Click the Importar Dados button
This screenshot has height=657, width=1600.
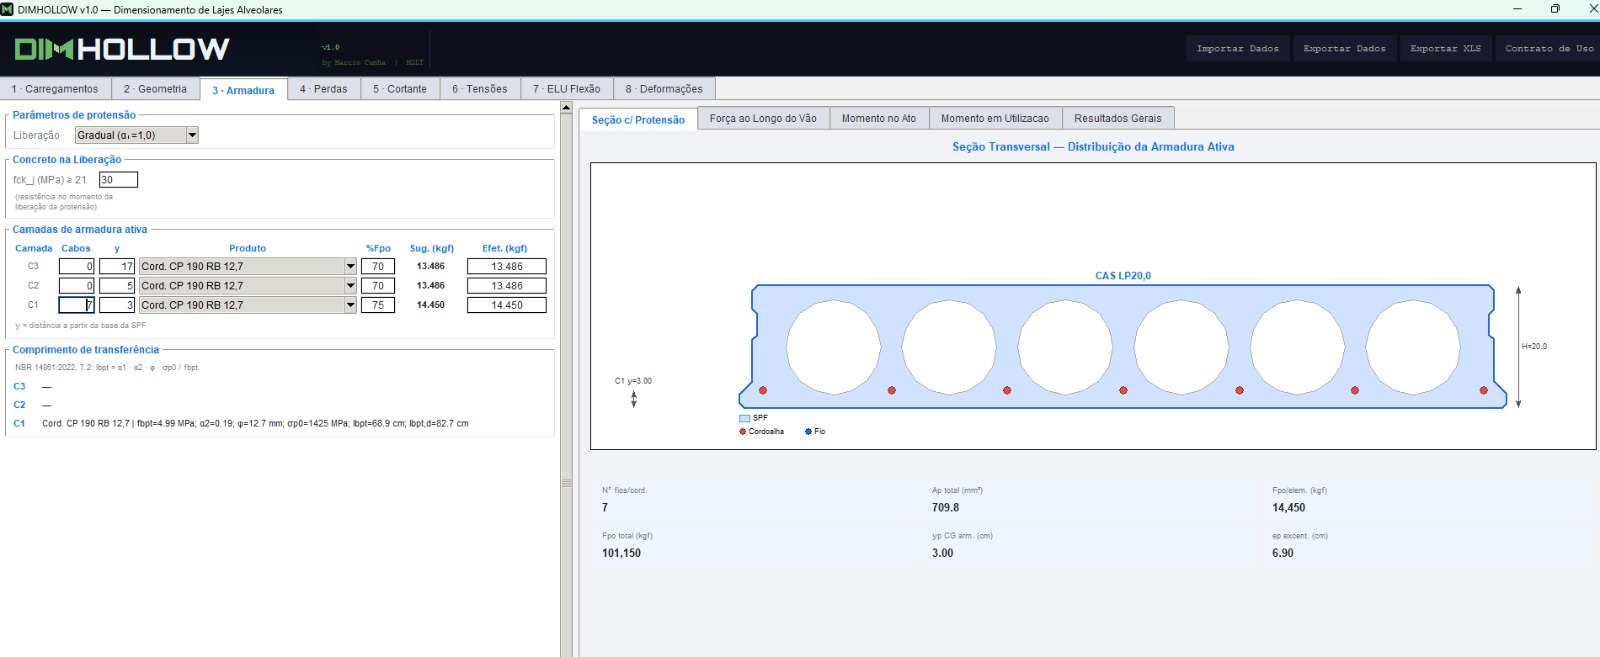click(x=1238, y=48)
